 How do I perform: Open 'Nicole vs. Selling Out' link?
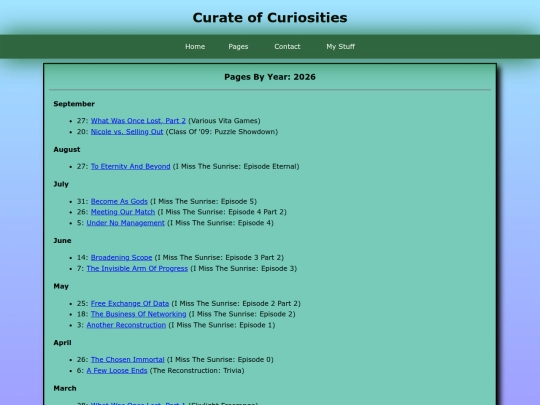tap(127, 132)
